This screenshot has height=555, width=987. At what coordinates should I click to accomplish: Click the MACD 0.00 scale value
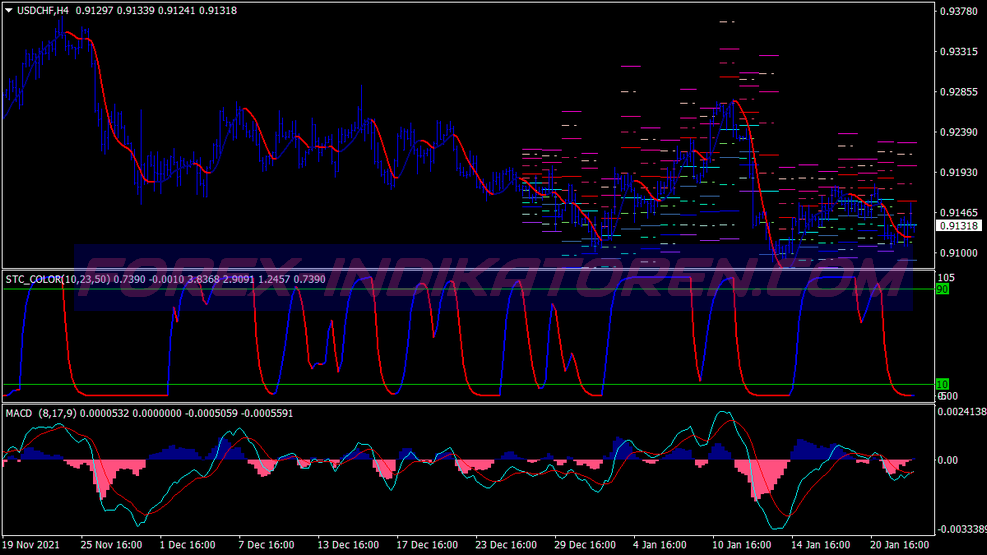point(947,460)
